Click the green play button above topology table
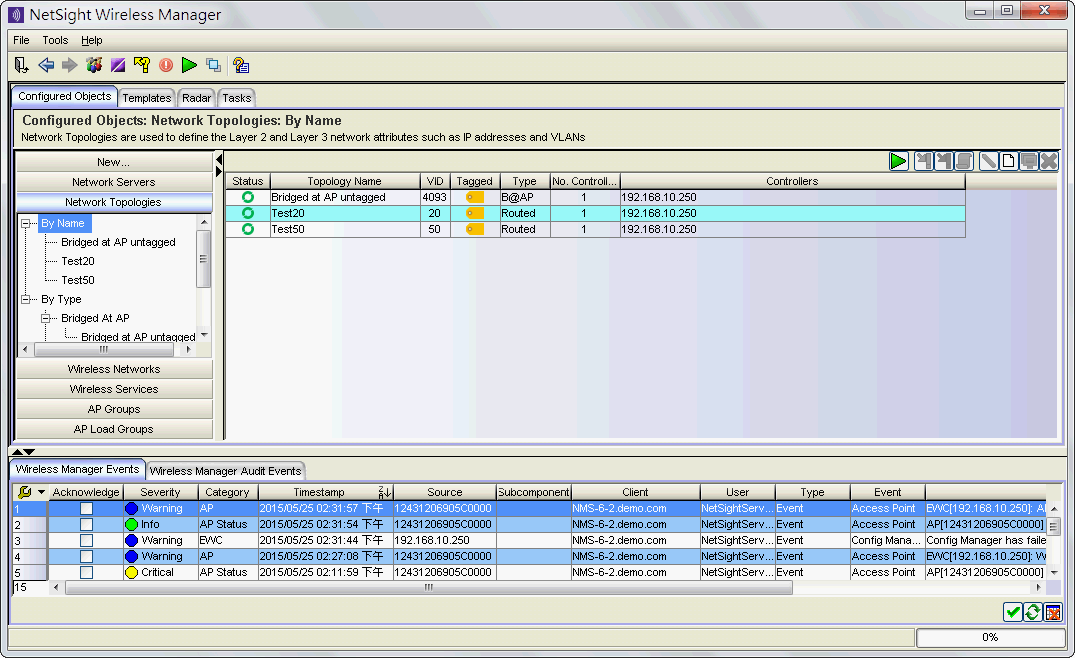This screenshot has height=658, width=1075. click(898, 161)
